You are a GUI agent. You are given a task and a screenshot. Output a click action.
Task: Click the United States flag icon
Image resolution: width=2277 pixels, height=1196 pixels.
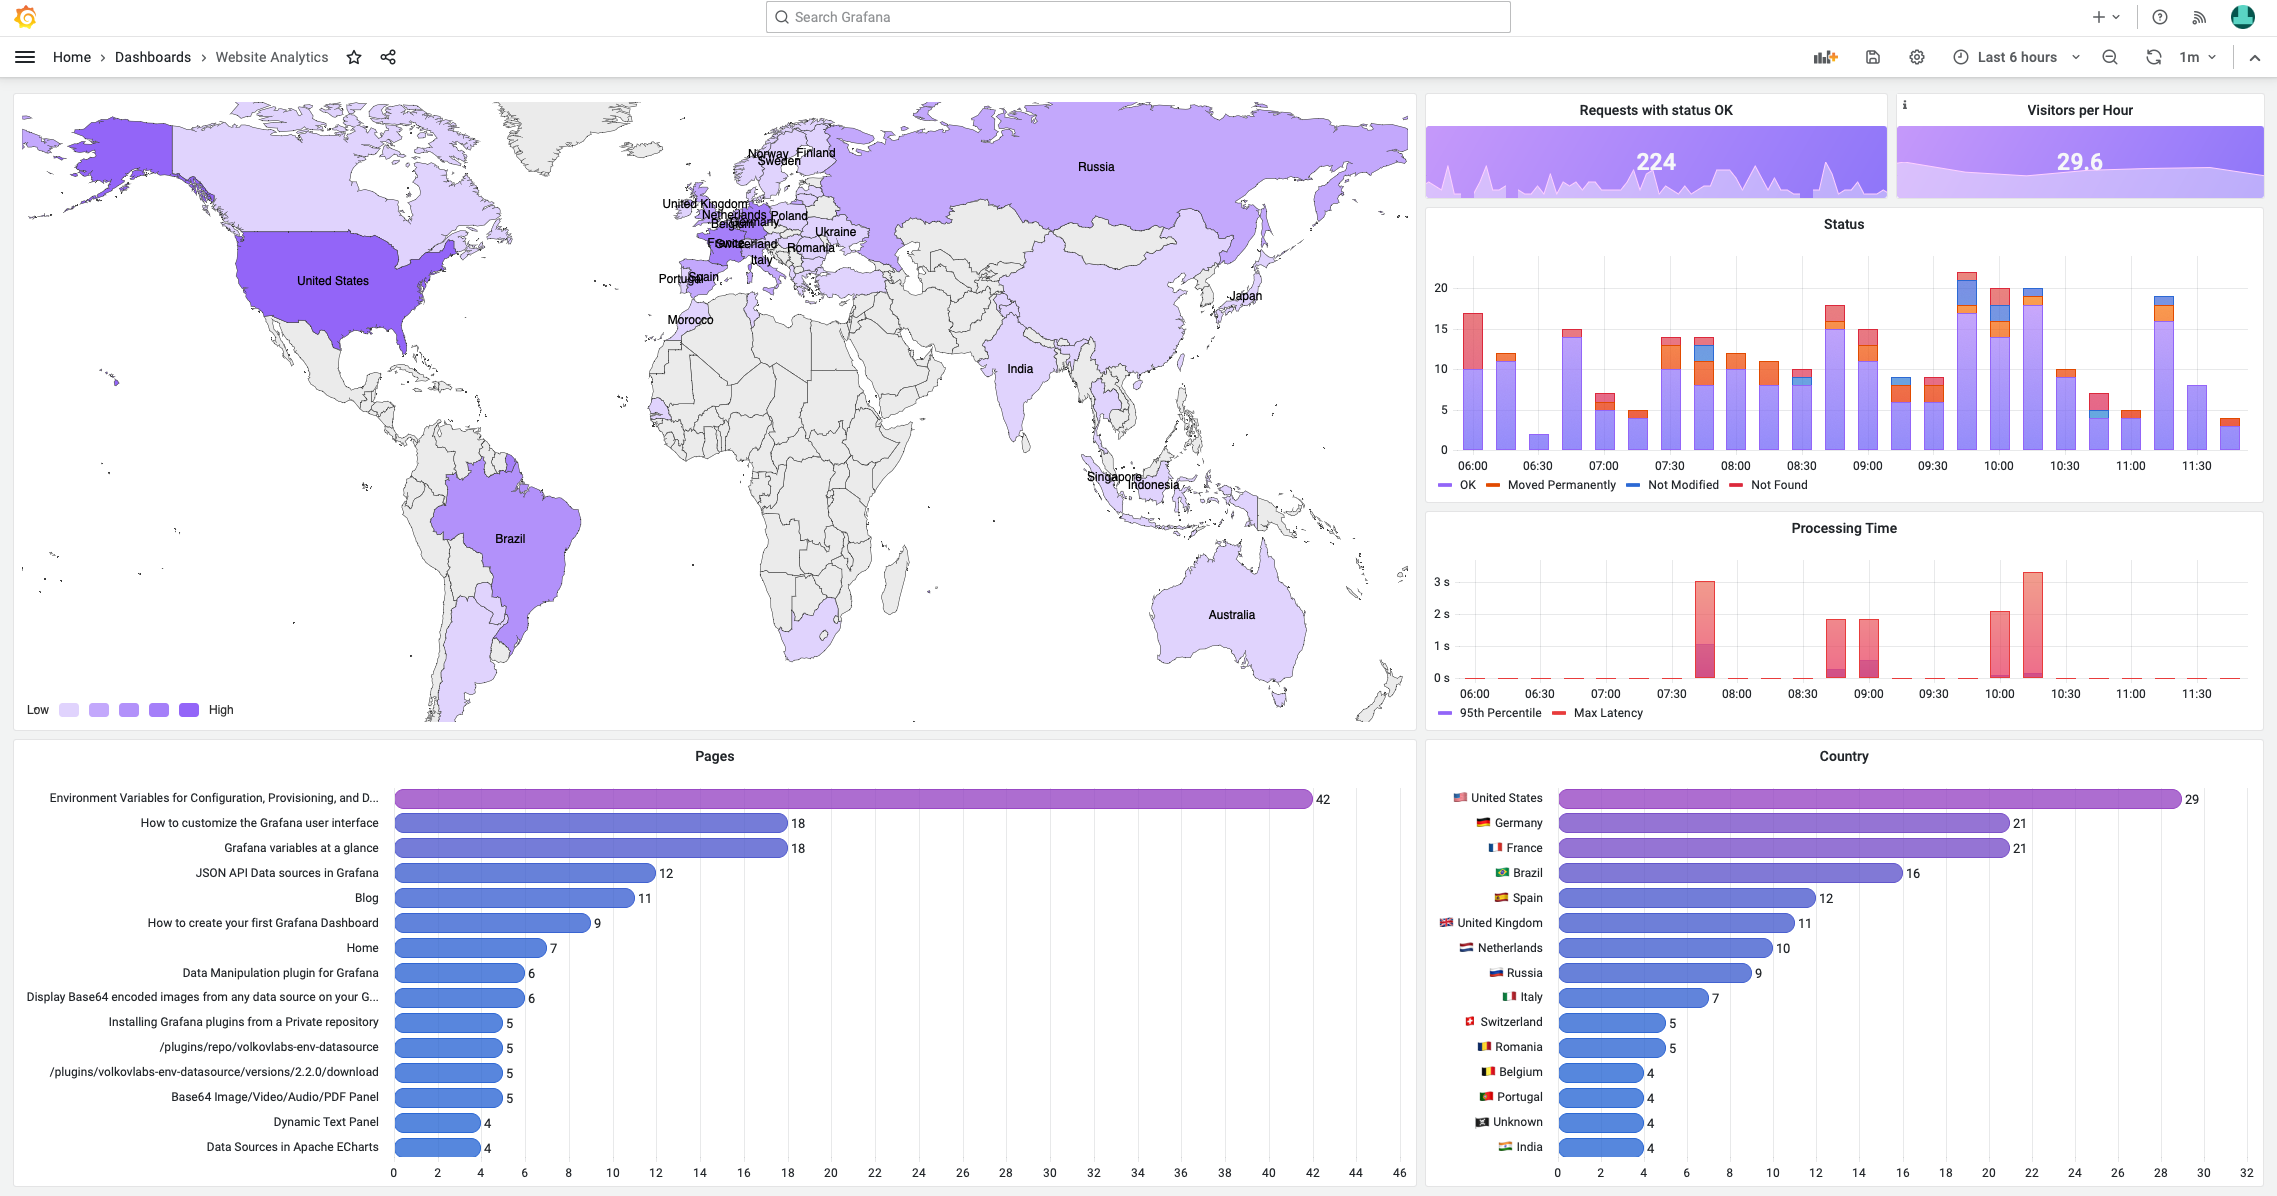[1460, 797]
